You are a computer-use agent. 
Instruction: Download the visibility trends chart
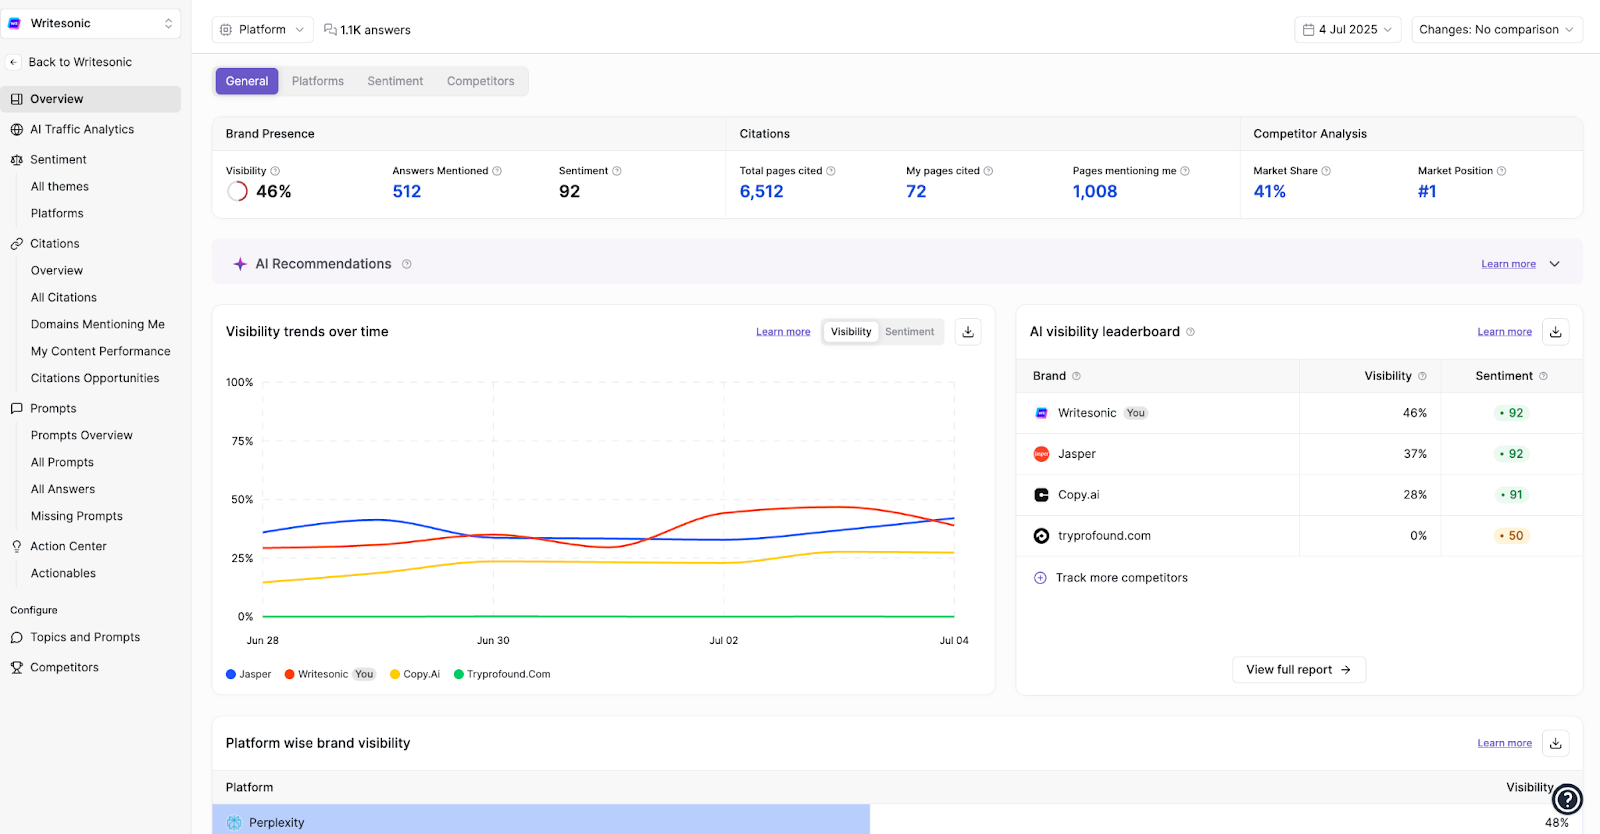point(968,332)
